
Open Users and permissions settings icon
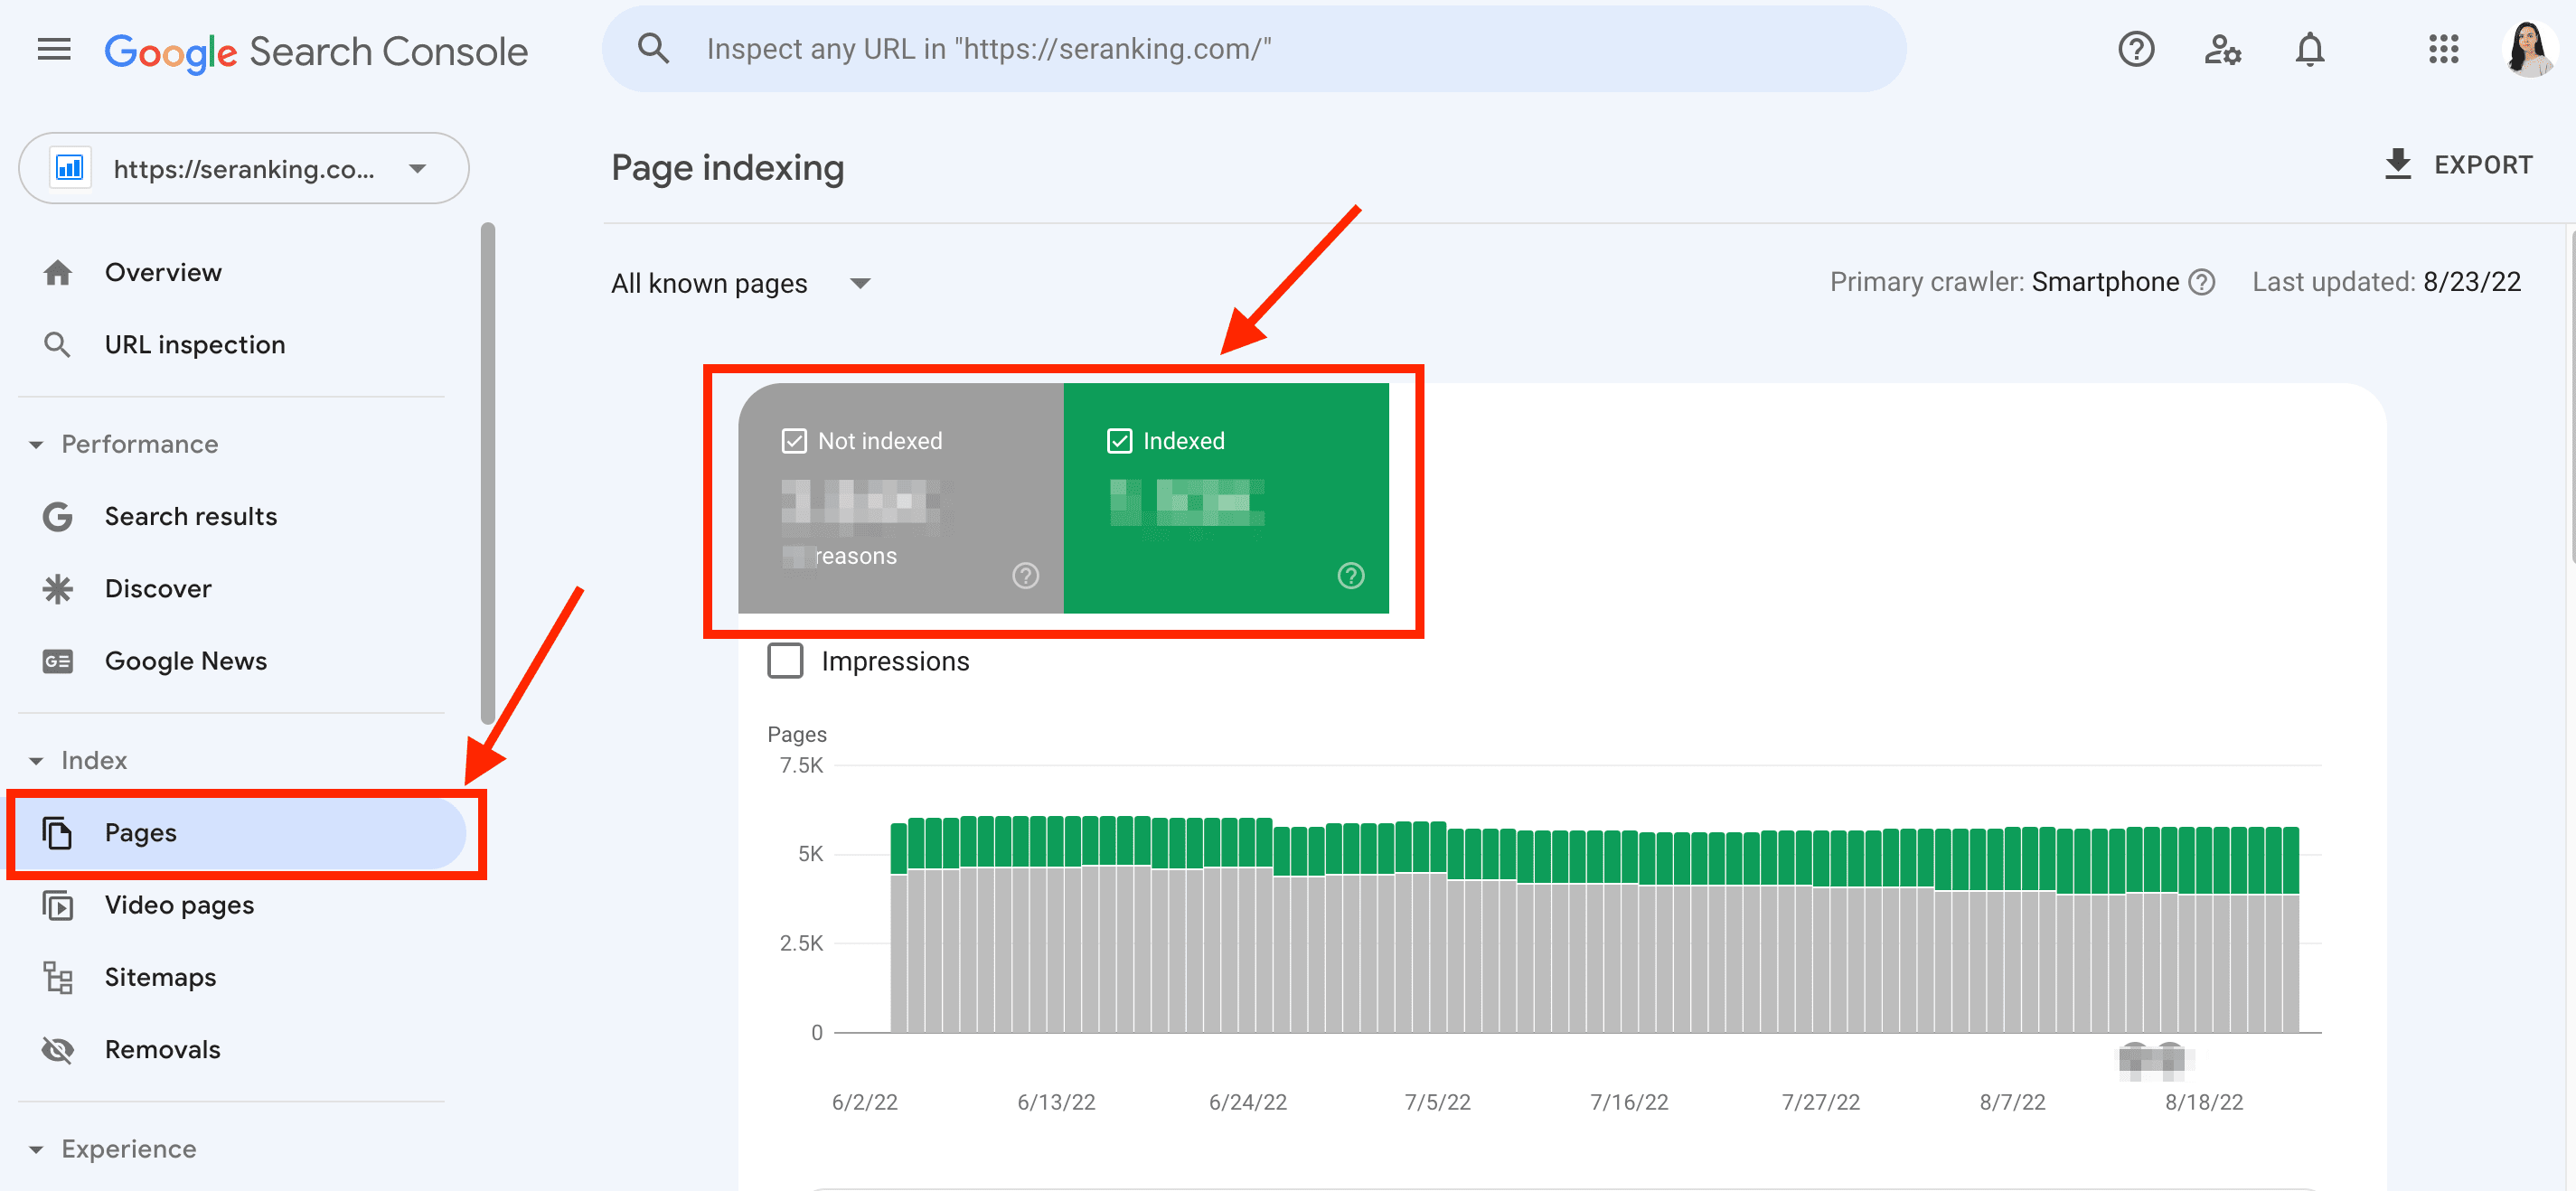(x=2222, y=49)
